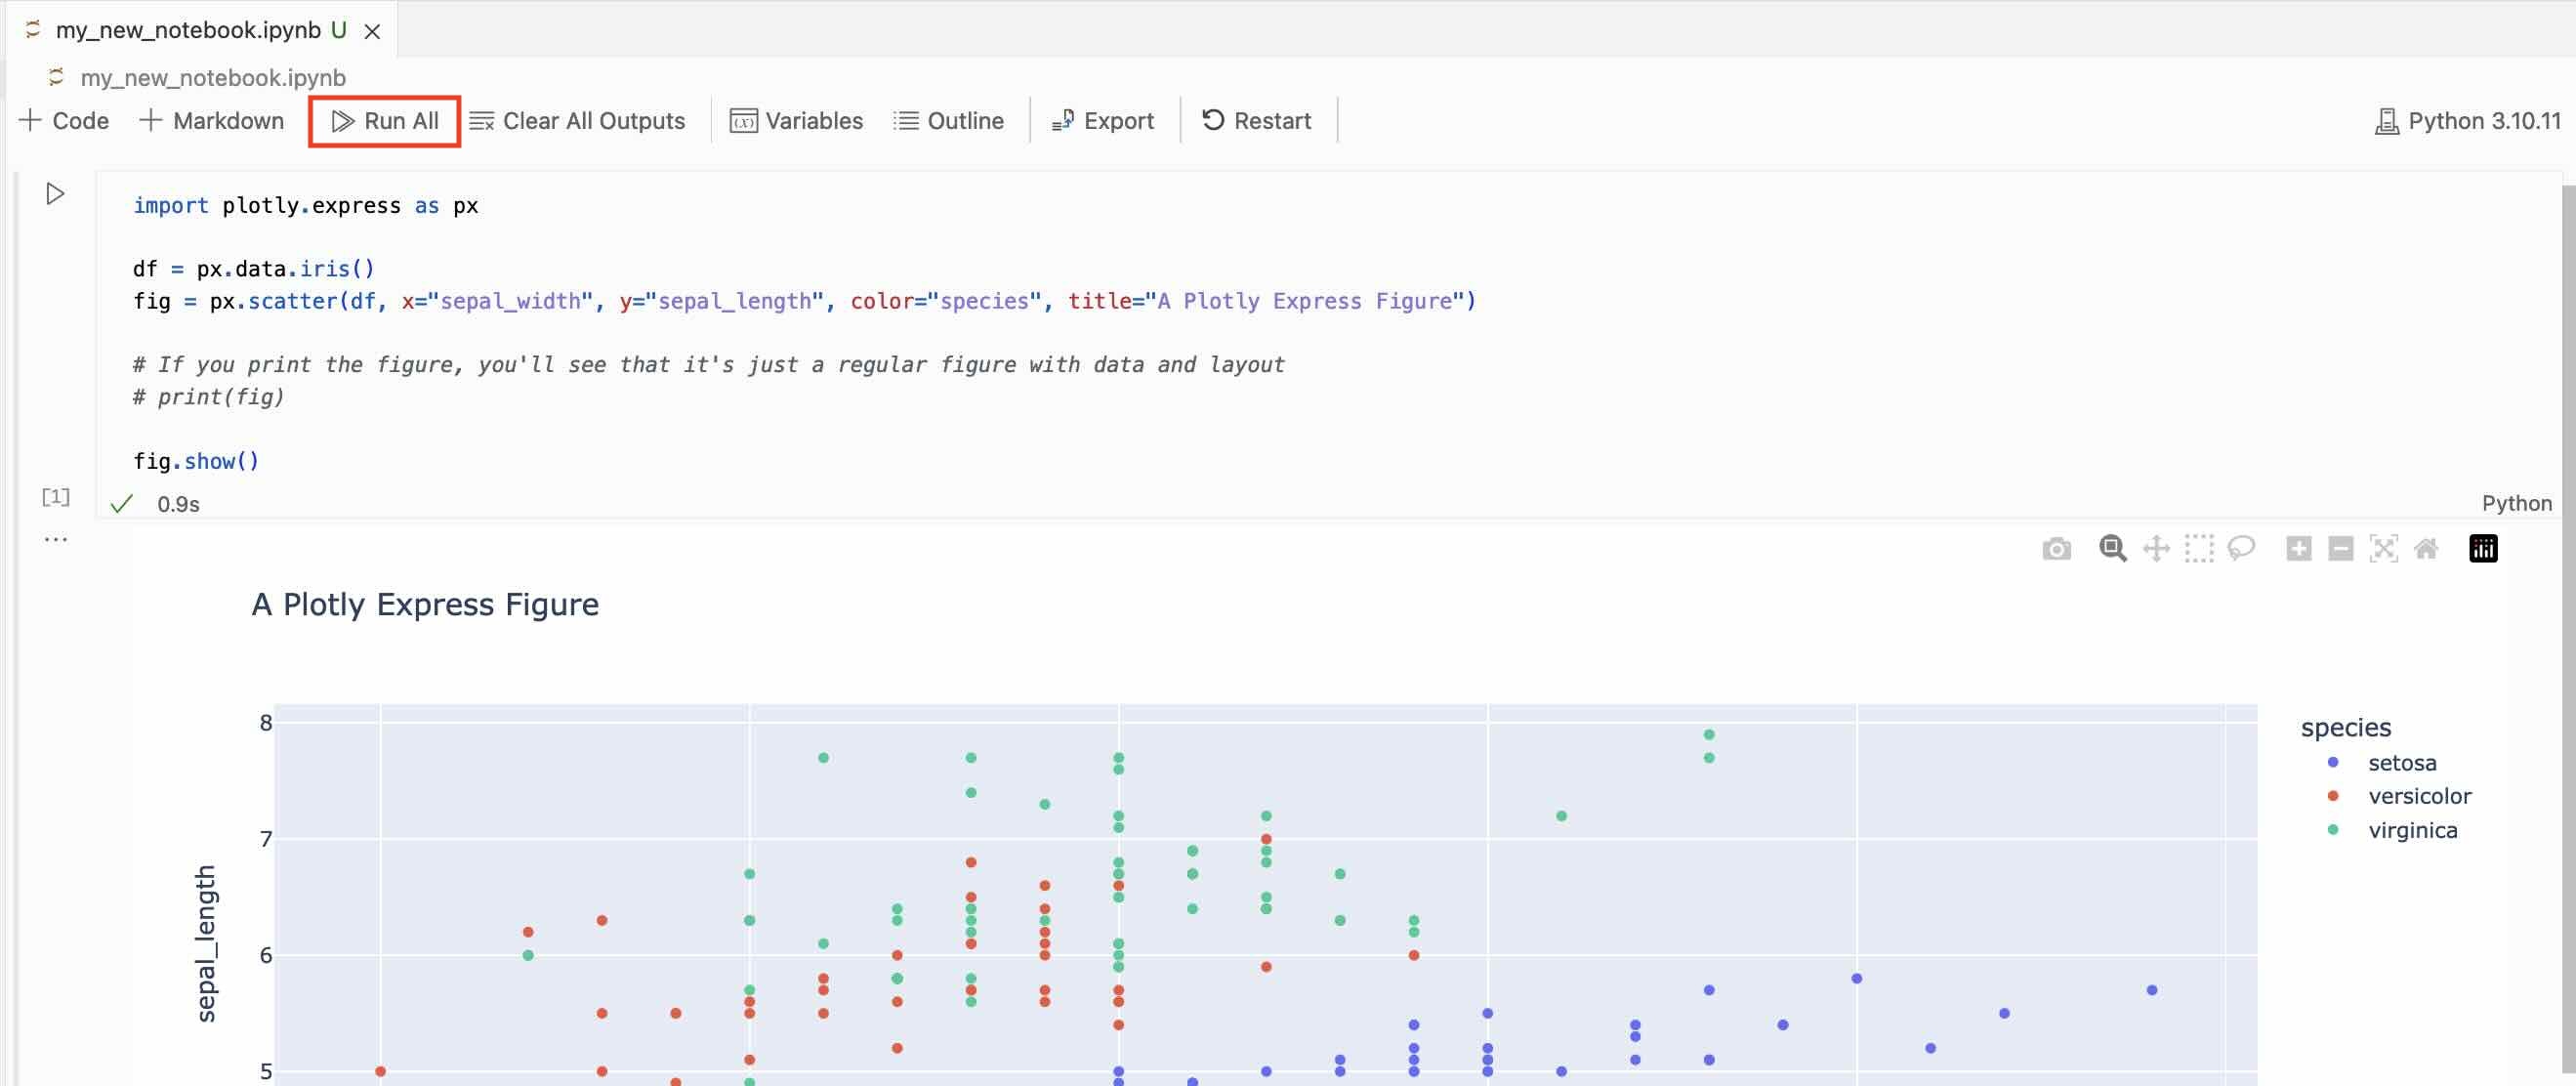Click Clear All Outputs
The width and height of the screenshot is (2576, 1086).
click(x=578, y=121)
